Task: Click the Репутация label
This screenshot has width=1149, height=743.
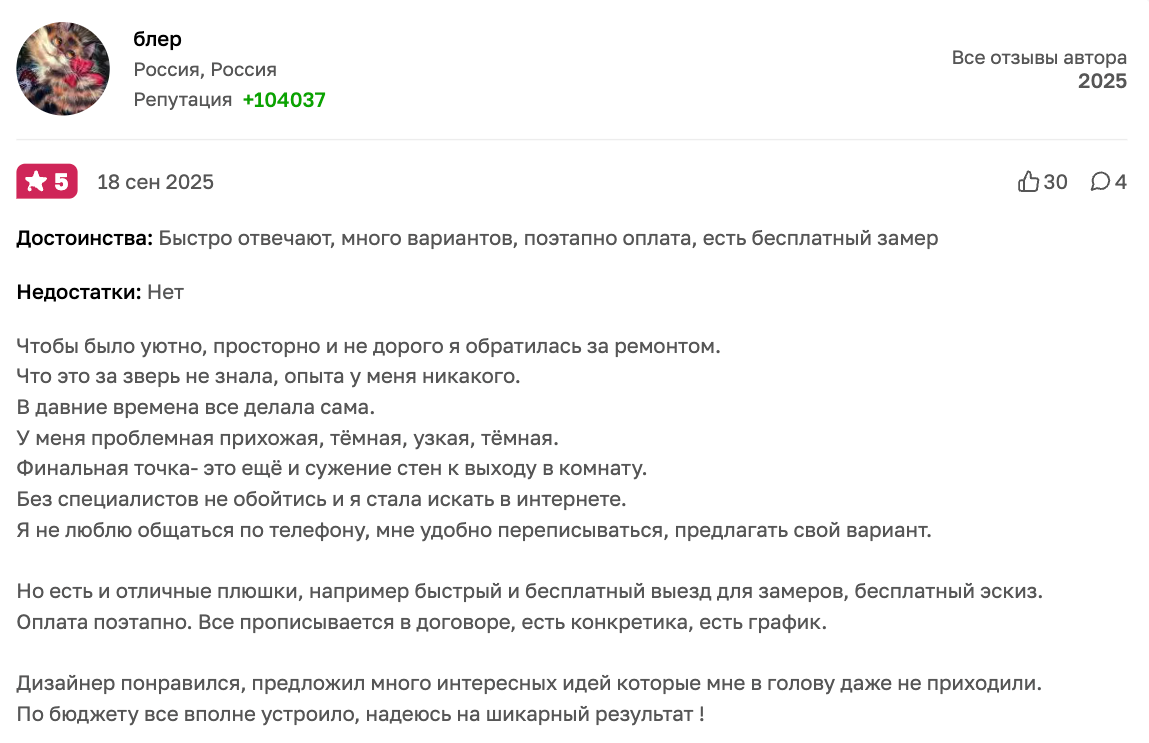Action: pyautogui.click(x=183, y=100)
